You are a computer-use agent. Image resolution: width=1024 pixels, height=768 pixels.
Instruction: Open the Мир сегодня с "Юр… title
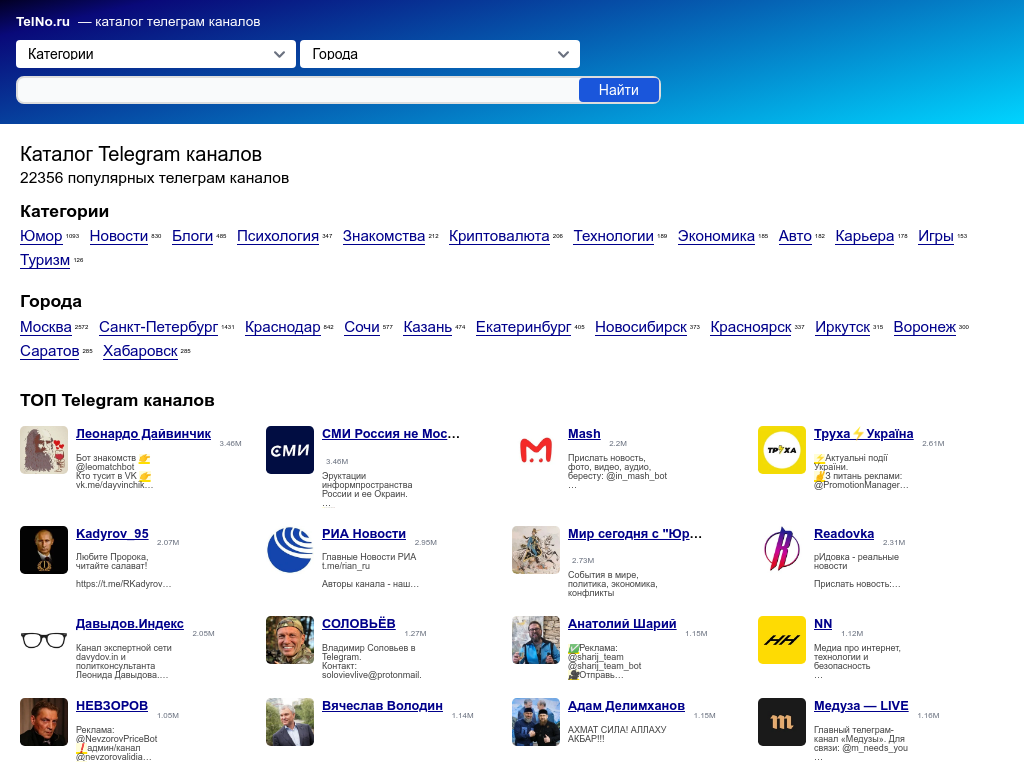635,534
